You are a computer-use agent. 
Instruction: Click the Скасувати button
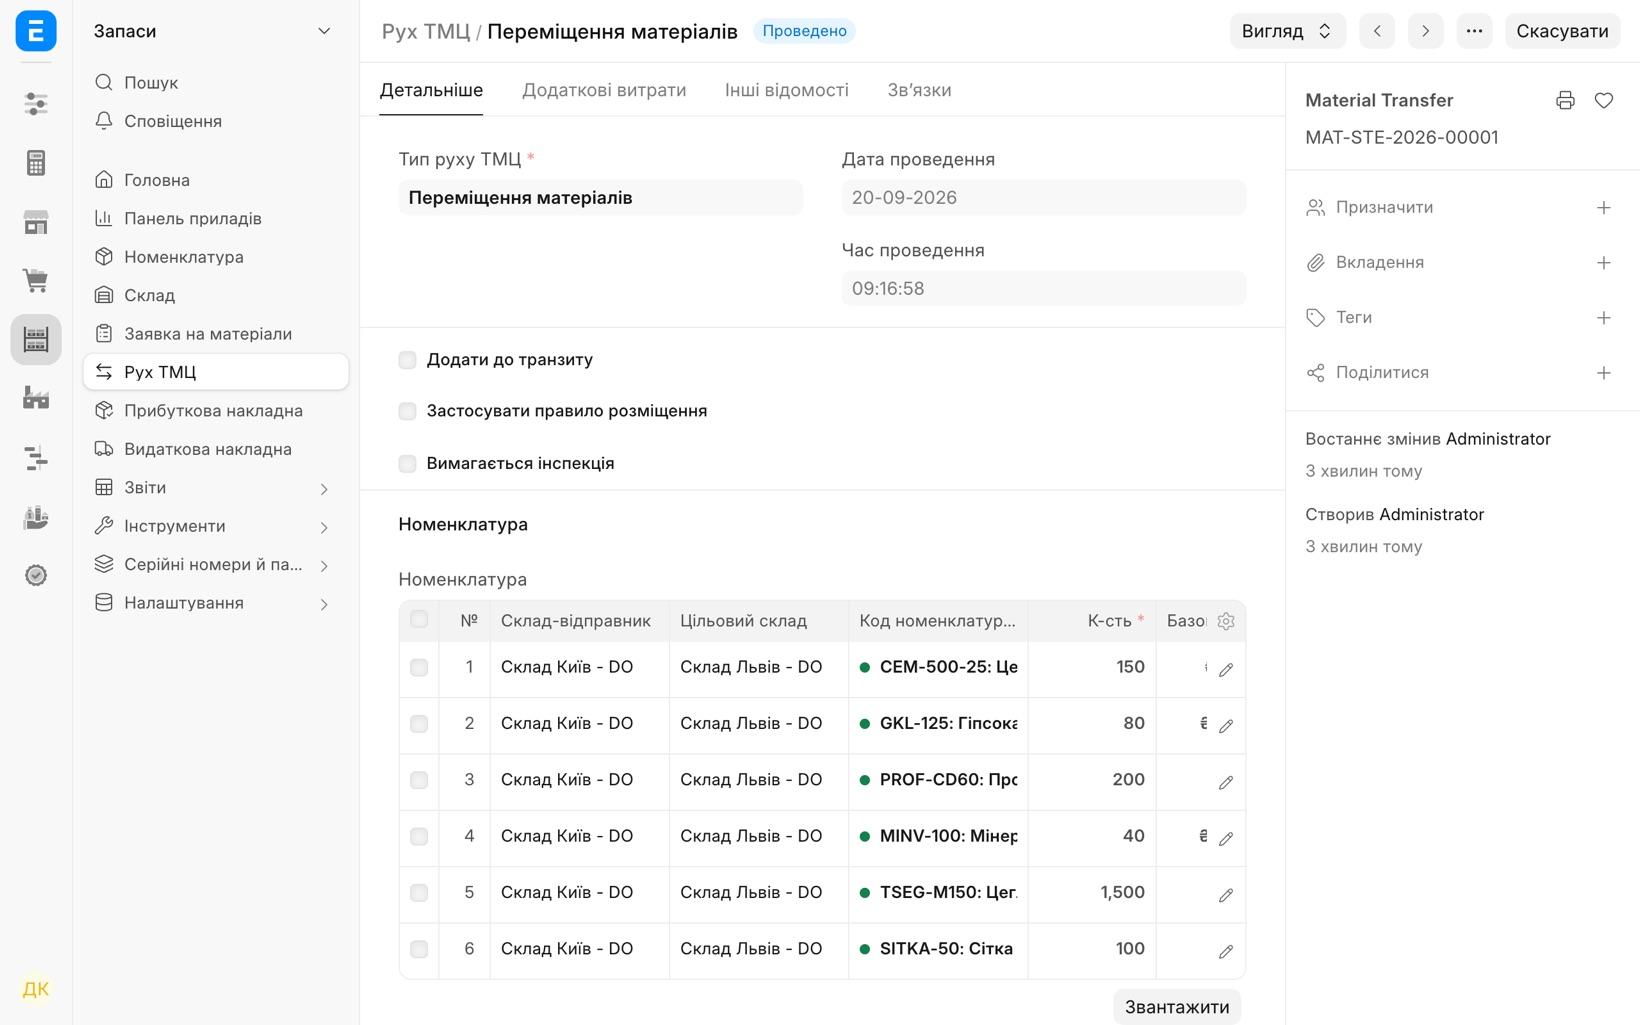point(1562,31)
